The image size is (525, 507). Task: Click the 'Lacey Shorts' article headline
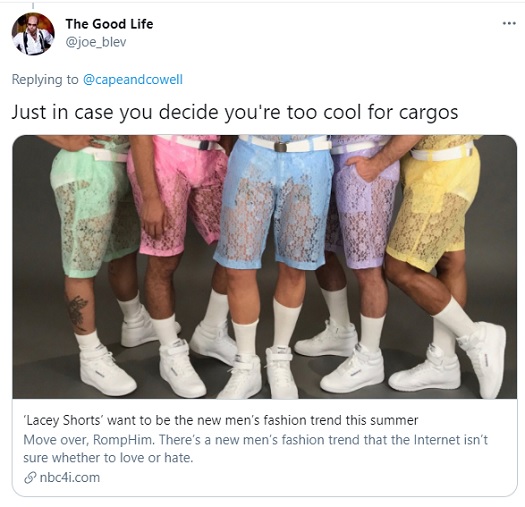(x=221, y=420)
